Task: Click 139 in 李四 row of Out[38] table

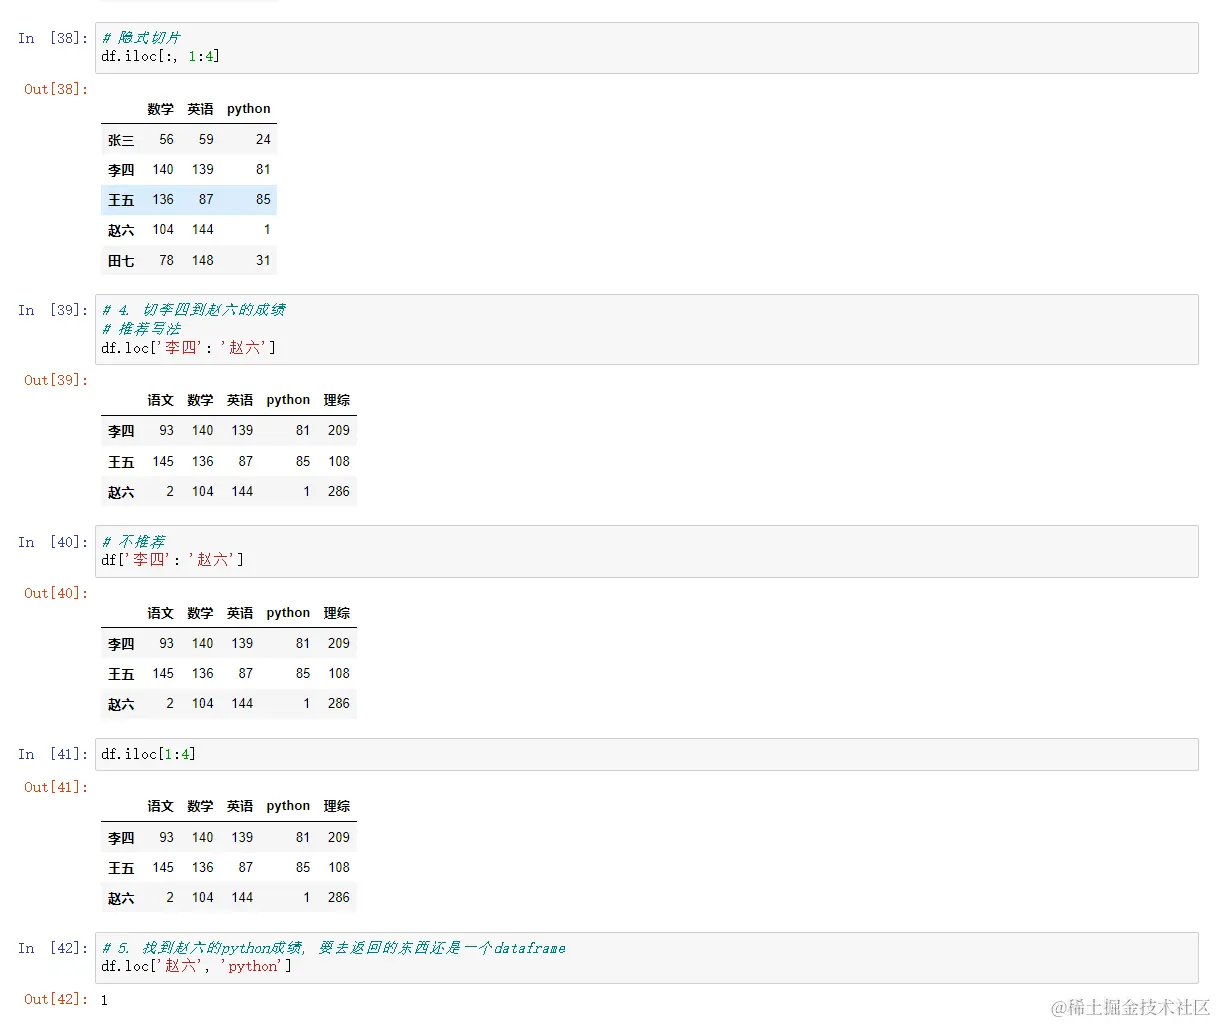Action: point(203,170)
